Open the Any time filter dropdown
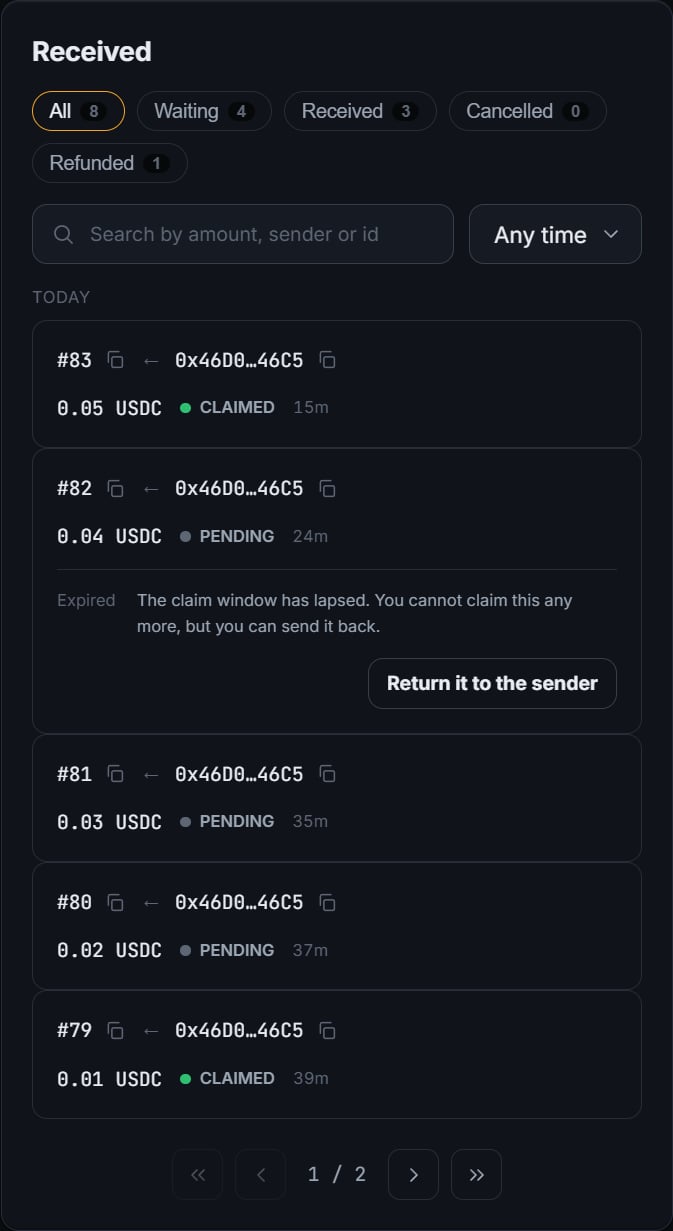 (555, 234)
